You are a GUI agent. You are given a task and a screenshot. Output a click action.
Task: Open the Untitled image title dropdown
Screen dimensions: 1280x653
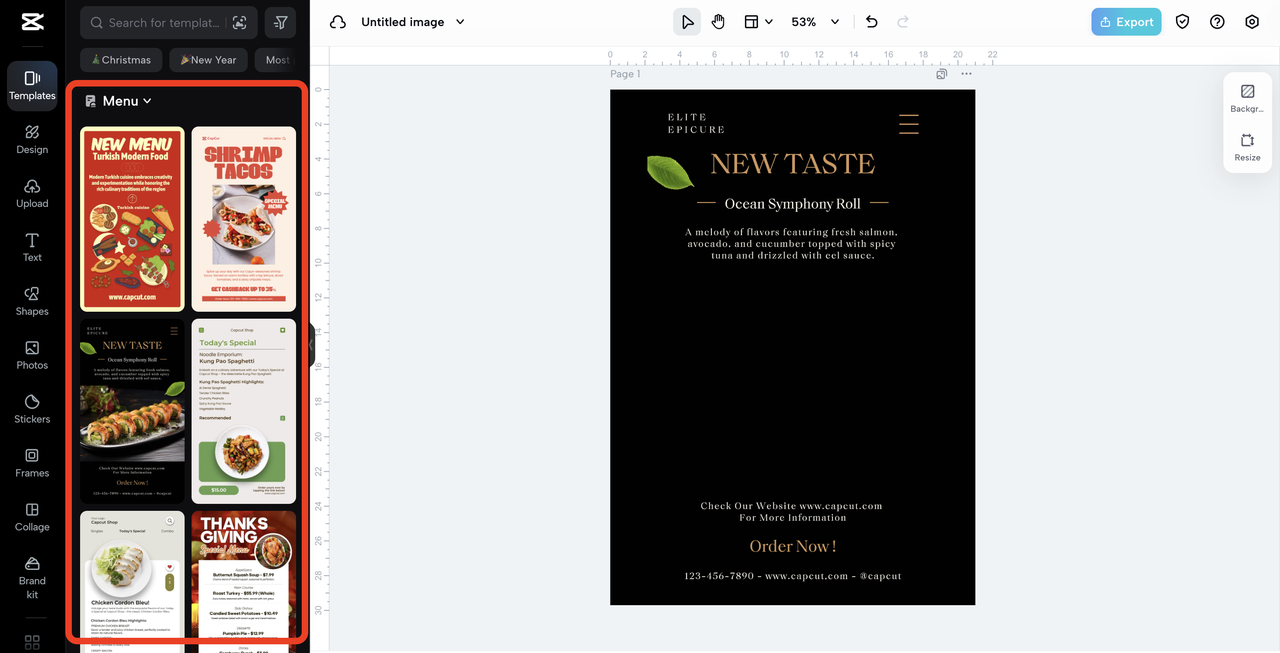(413, 22)
